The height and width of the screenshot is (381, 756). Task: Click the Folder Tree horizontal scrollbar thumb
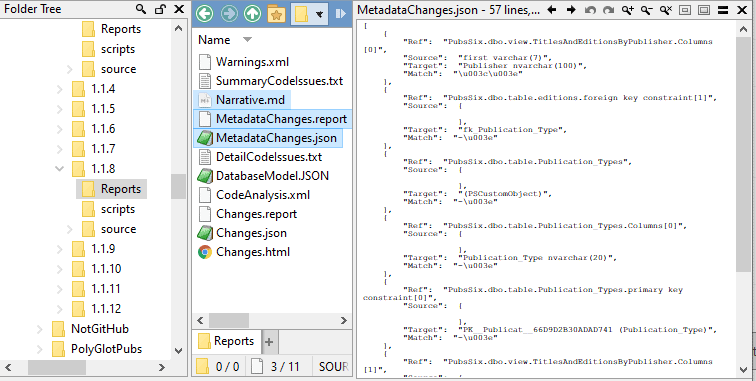[57, 367]
